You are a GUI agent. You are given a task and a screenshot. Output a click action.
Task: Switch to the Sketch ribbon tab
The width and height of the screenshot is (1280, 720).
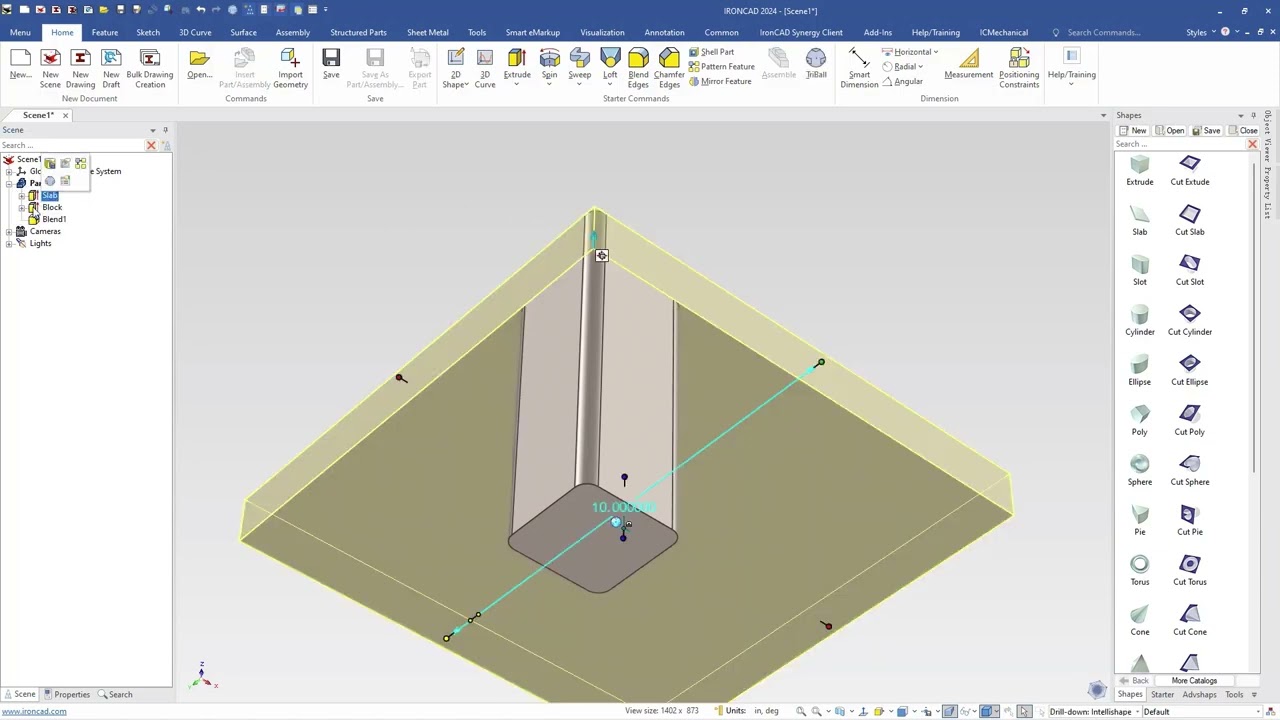[x=148, y=32]
